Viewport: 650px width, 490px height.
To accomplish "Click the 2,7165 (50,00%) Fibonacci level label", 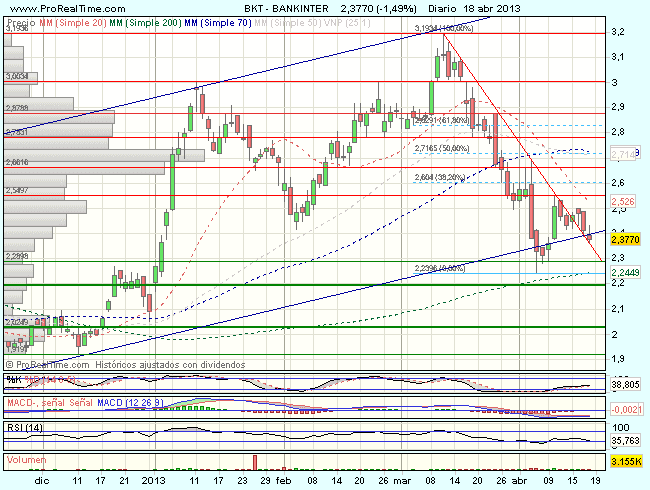I will coord(441,148).
